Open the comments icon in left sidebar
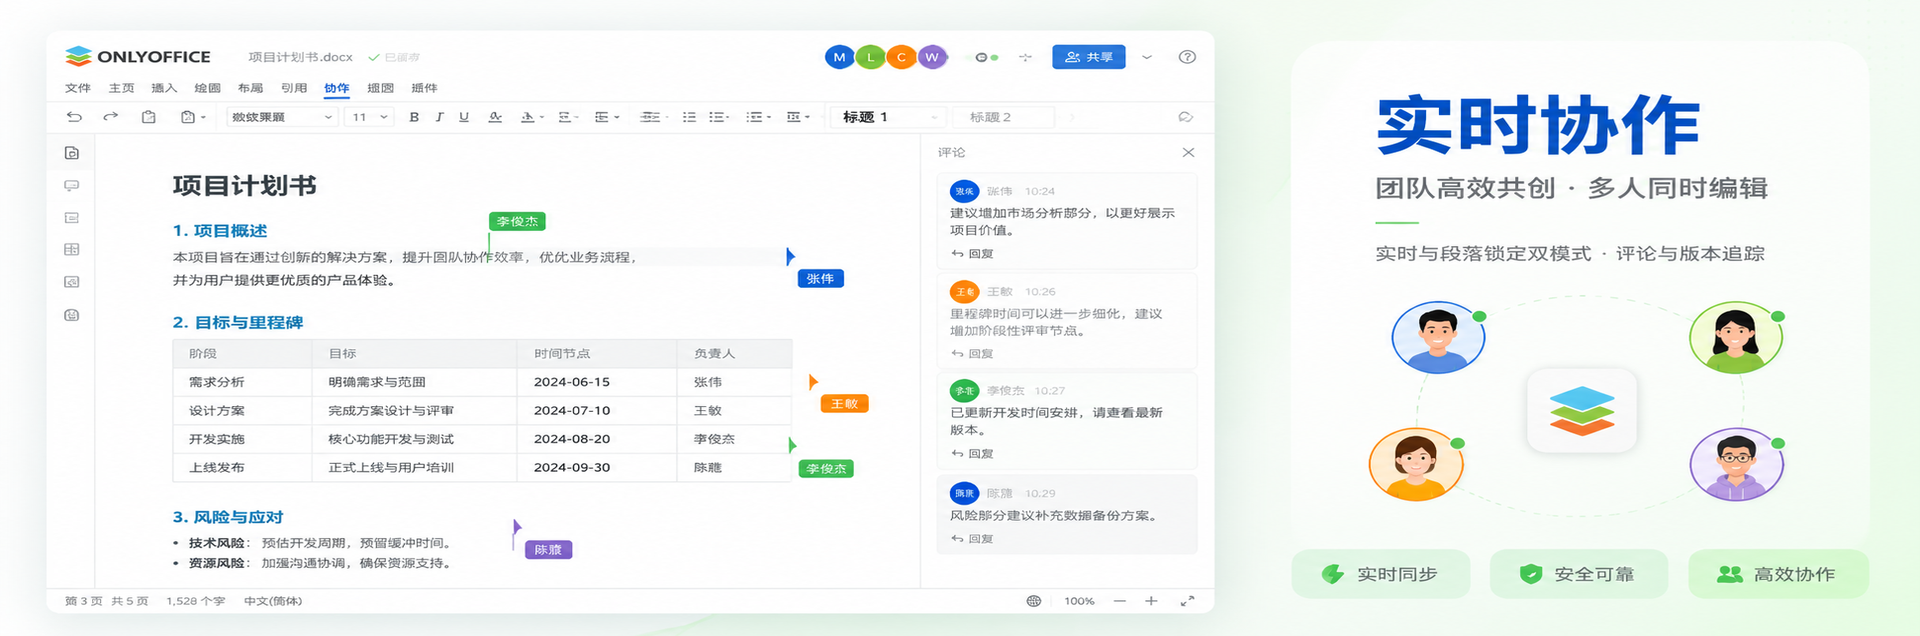 pos(72,186)
